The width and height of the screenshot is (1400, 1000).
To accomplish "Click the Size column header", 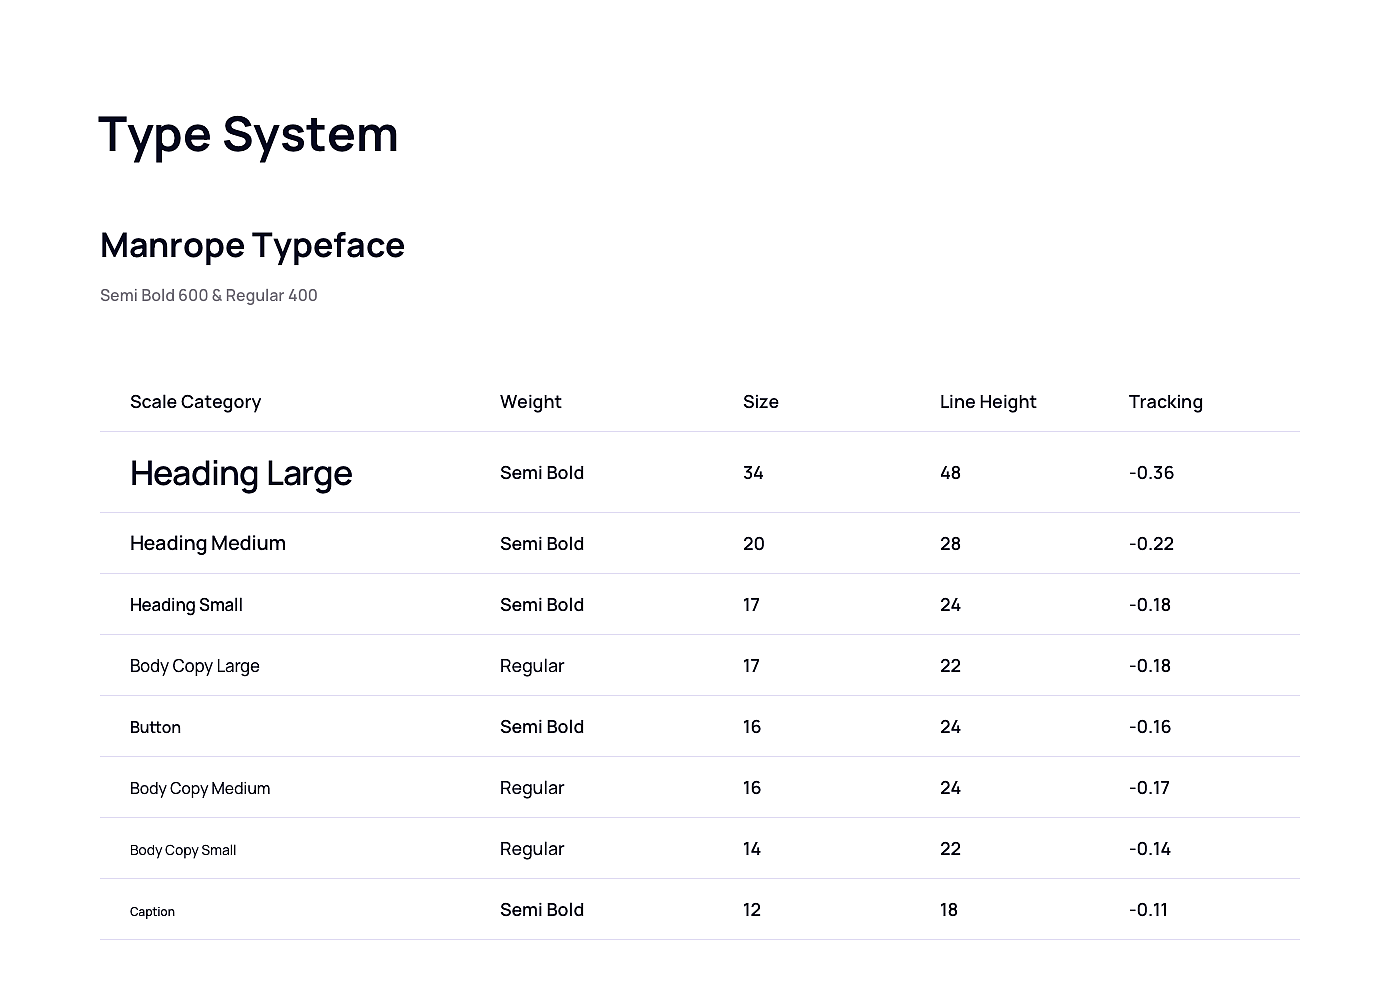I will point(760,402).
